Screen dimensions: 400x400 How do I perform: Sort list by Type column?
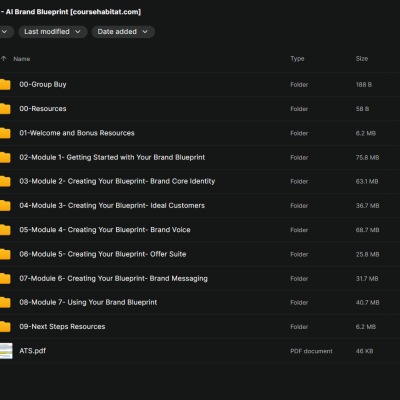297,59
